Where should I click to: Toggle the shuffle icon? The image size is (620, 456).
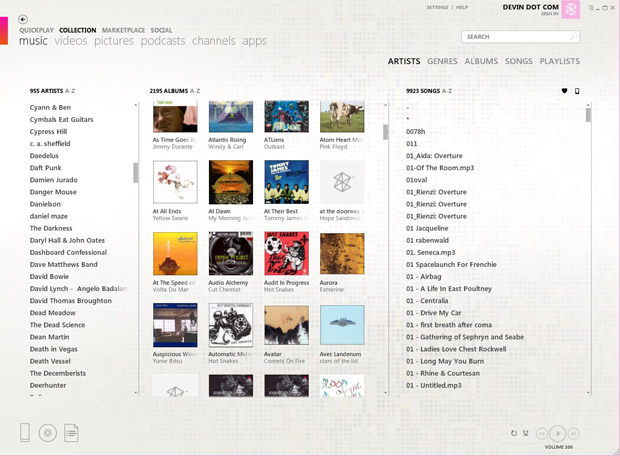point(525,433)
